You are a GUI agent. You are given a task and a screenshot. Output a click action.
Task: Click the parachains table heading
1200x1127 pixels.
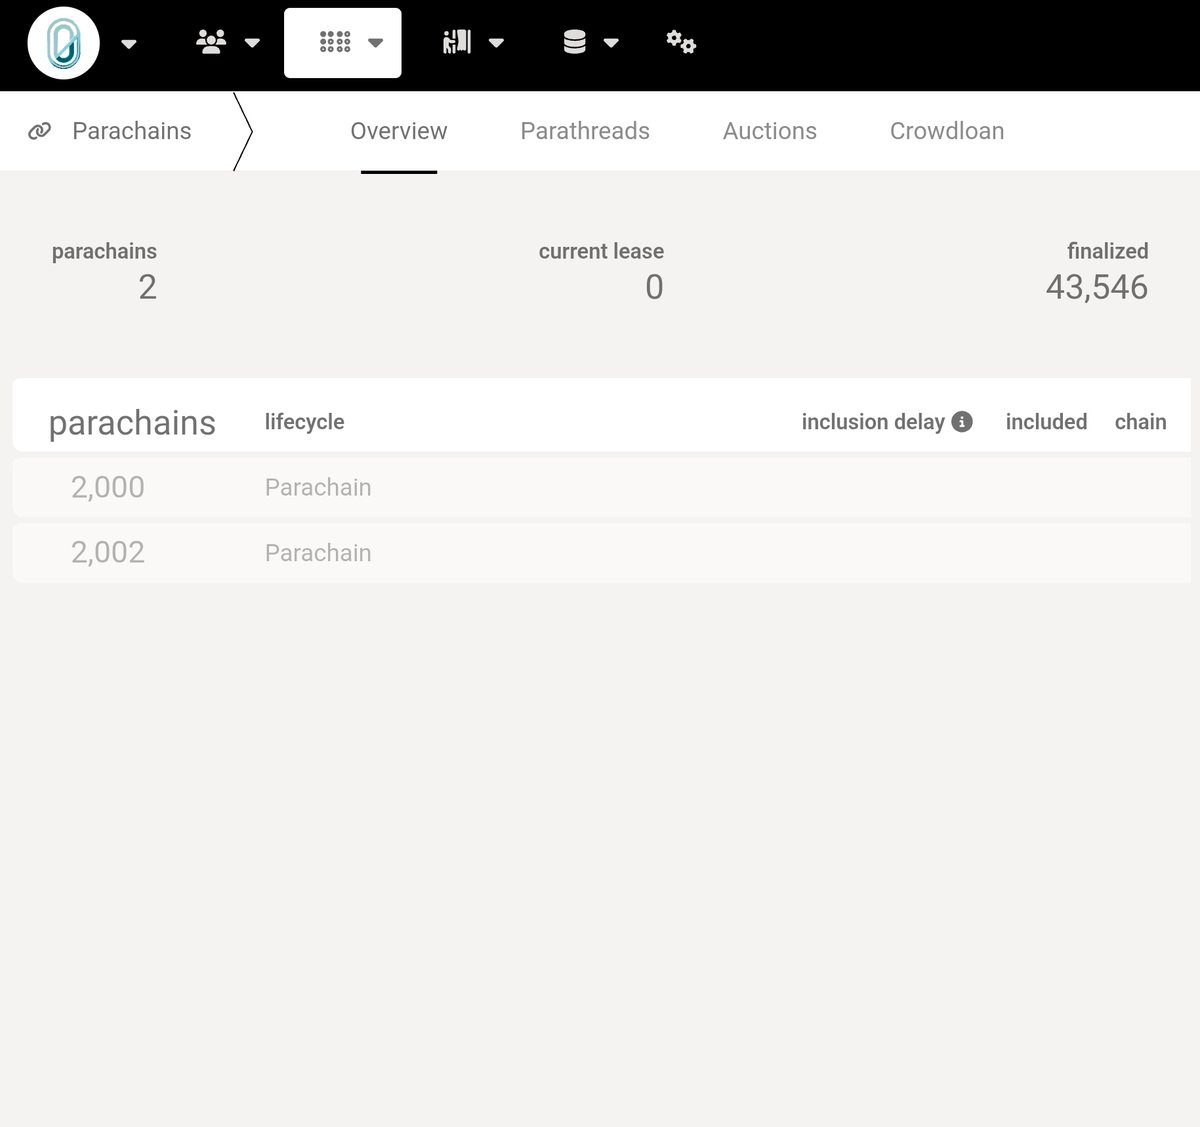pos(132,423)
